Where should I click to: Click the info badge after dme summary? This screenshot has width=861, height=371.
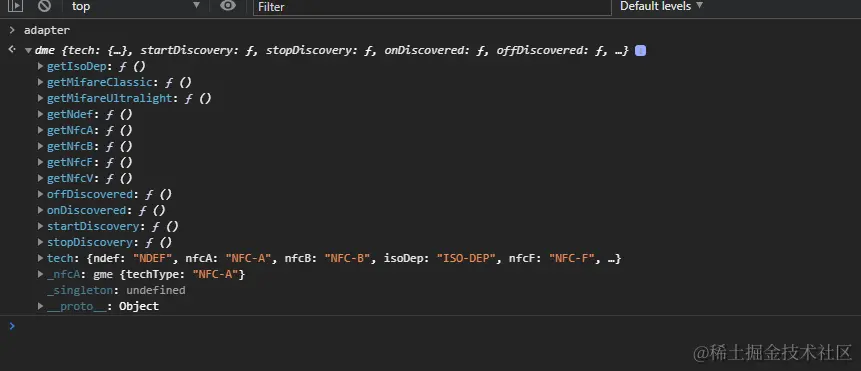pyautogui.click(x=640, y=50)
